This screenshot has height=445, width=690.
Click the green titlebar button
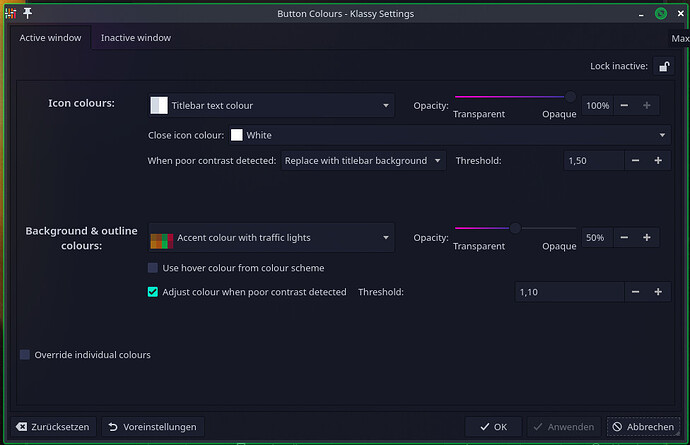(x=661, y=13)
